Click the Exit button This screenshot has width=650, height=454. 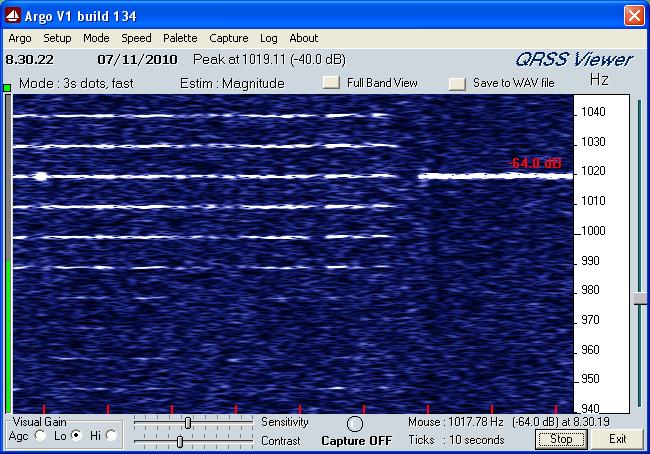618,439
